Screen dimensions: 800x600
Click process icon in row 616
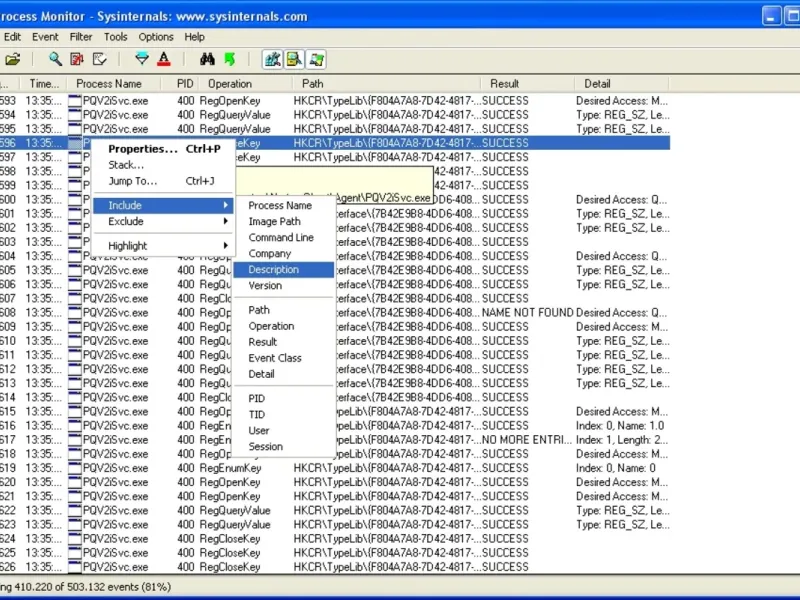(x=75, y=426)
